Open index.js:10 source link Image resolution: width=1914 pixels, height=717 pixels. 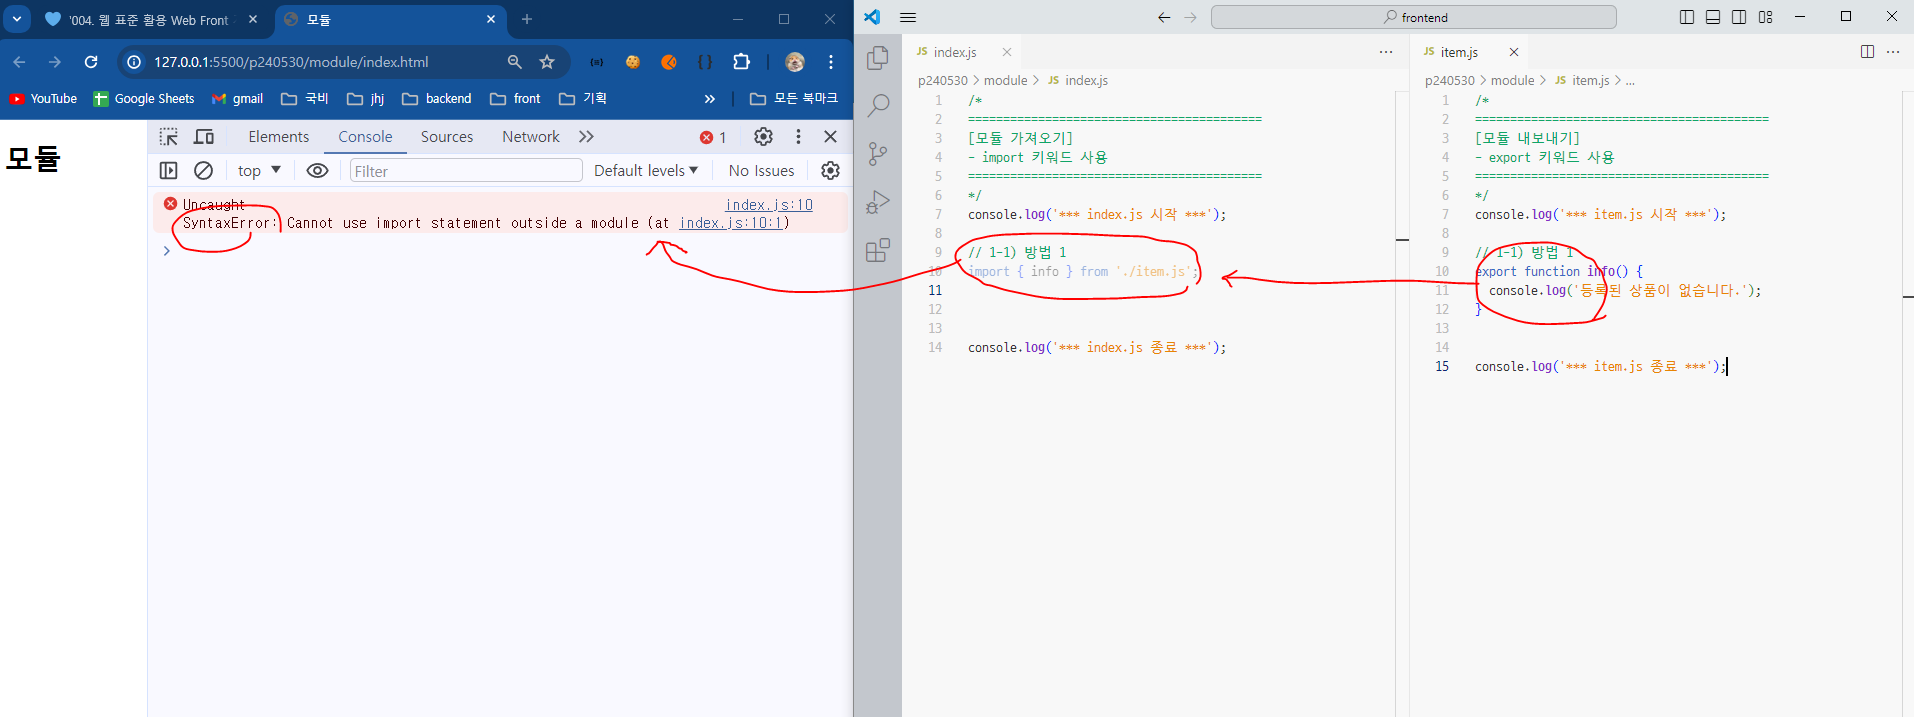coord(769,205)
